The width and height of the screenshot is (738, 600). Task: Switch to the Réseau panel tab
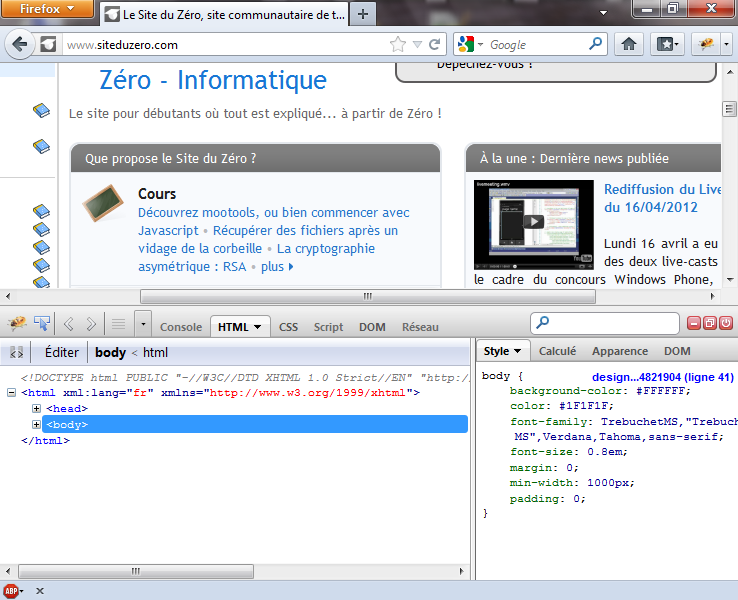click(420, 327)
